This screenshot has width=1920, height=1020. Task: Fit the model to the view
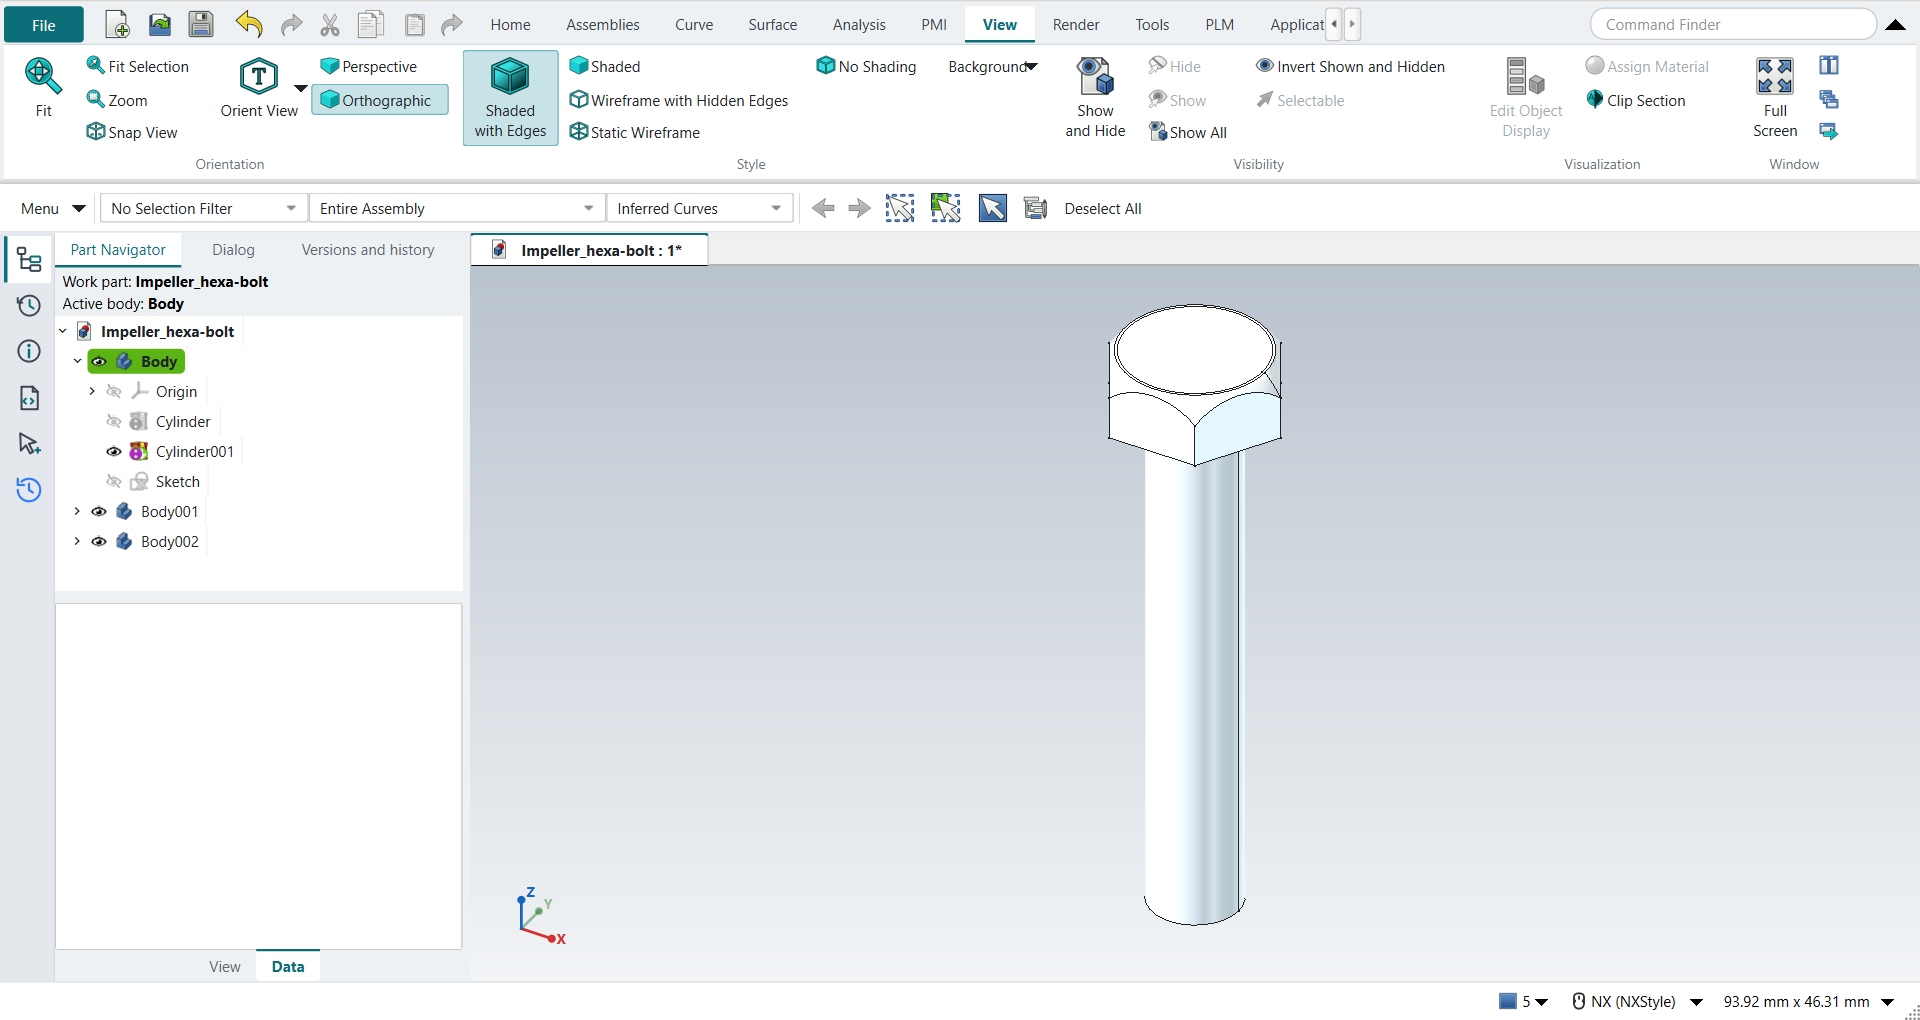click(x=43, y=88)
